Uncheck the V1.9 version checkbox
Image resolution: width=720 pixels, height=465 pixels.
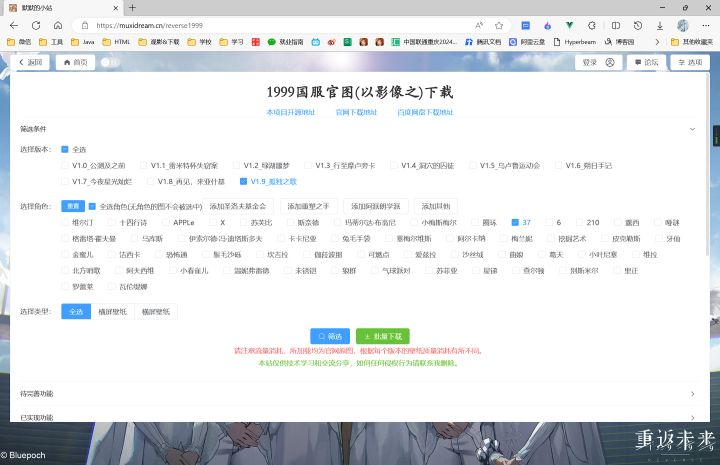[243, 181]
